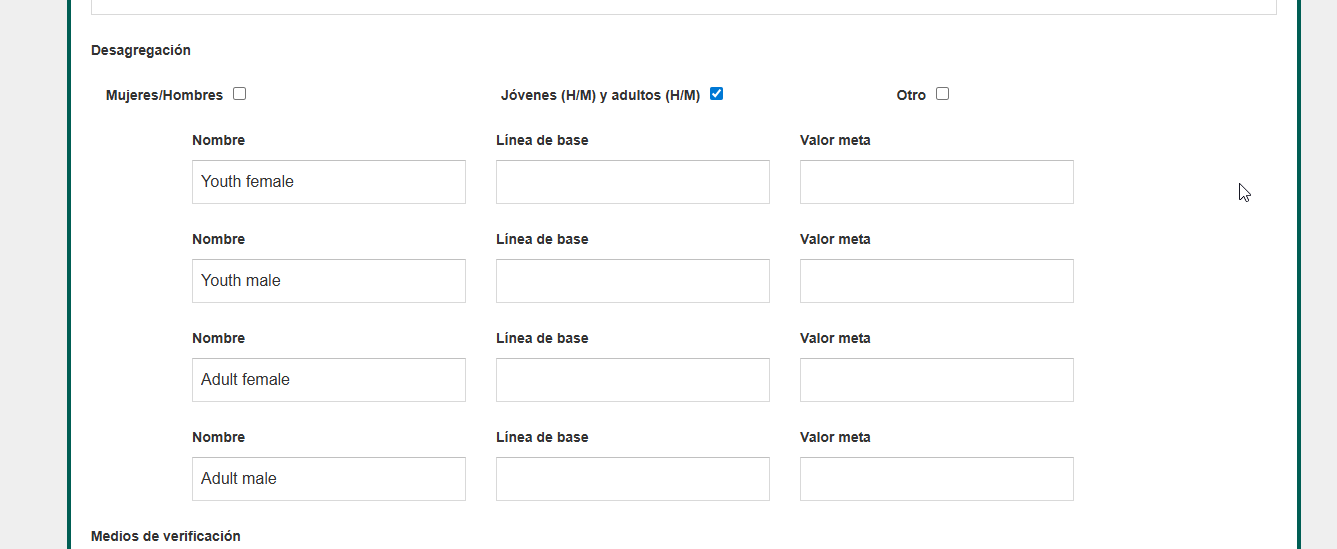This screenshot has width=1337, height=549.
Task: Click the Nombre field containing Youth male
Action: 328,281
